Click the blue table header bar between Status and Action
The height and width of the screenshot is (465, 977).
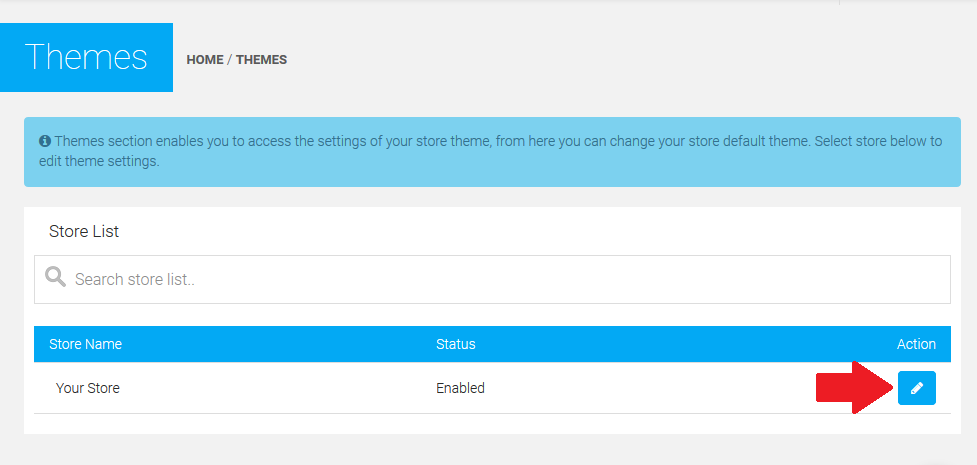[x=680, y=344]
